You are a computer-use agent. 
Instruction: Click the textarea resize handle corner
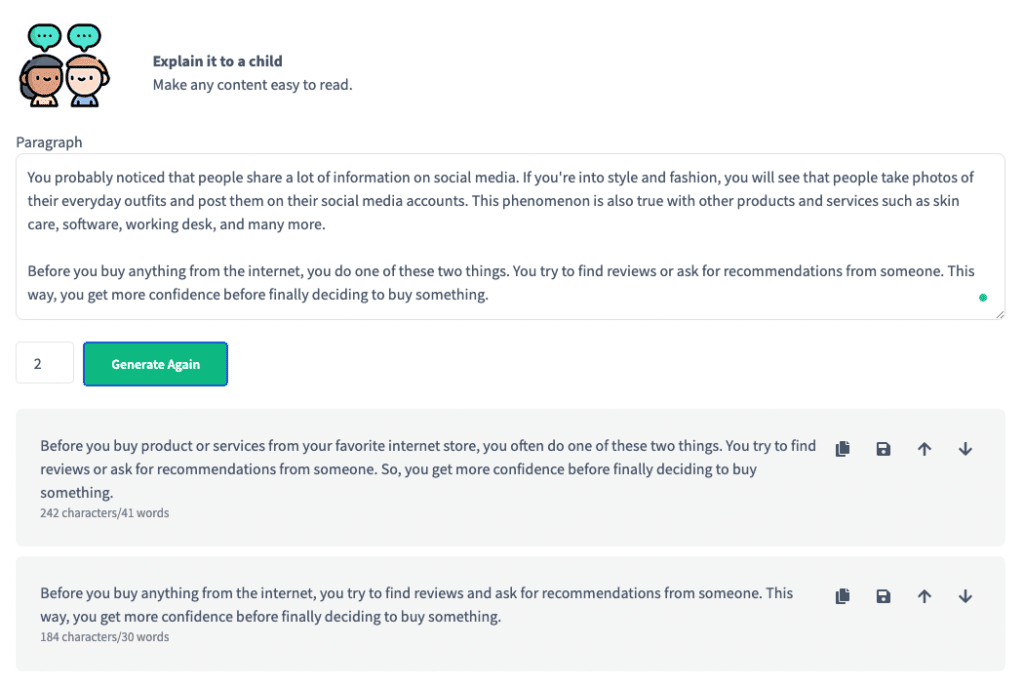click(x=1000, y=314)
